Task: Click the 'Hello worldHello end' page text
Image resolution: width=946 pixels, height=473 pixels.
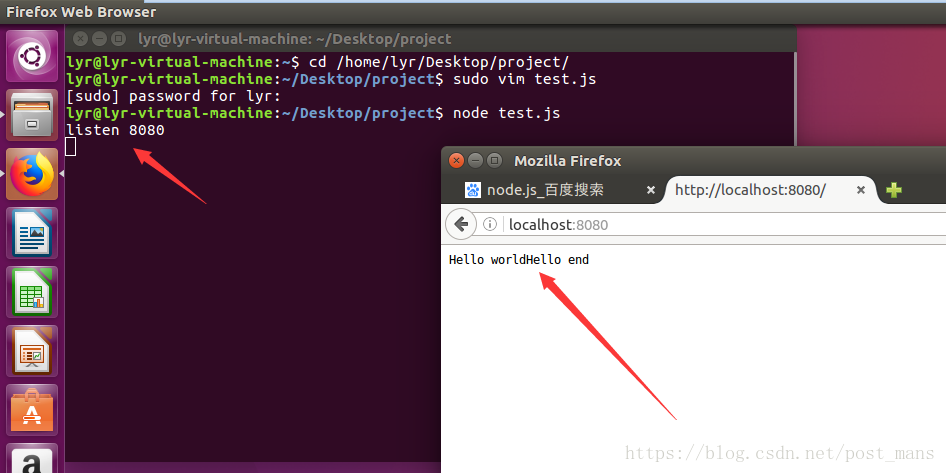Action: (x=519, y=260)
